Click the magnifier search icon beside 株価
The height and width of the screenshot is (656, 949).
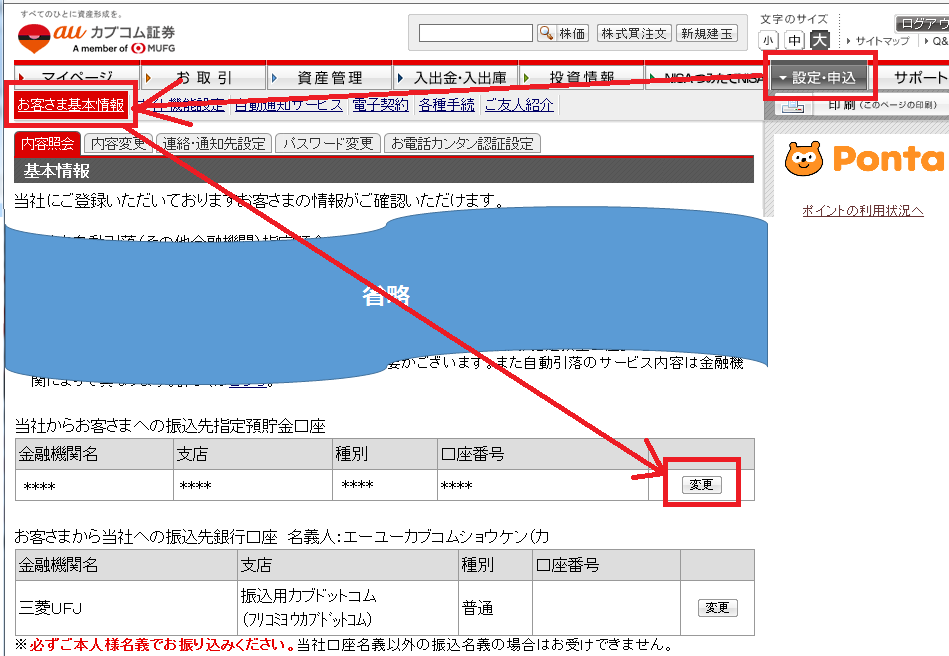click(546, 33)
